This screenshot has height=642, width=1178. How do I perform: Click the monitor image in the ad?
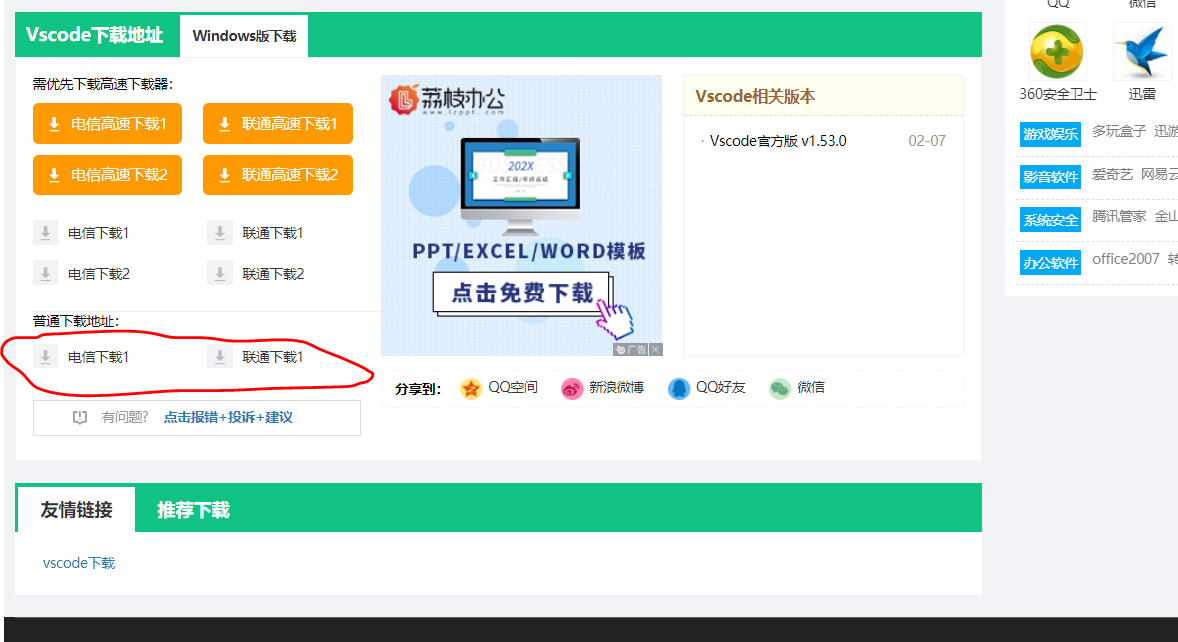(x=521, y=185)
